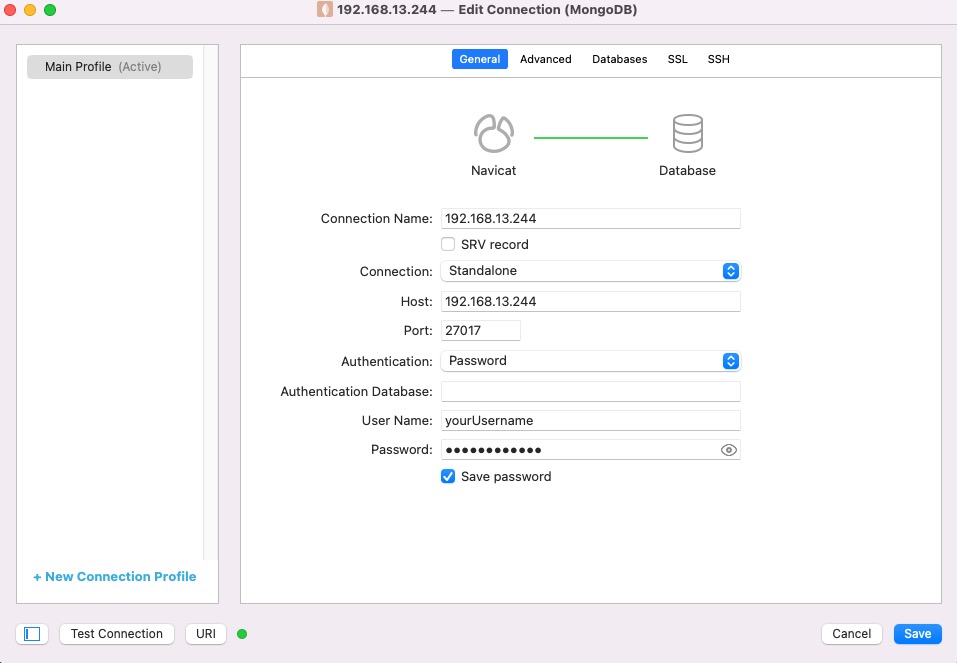Open the SSL tab
This screenshot has width=957, height=663.
pos(677,59)
